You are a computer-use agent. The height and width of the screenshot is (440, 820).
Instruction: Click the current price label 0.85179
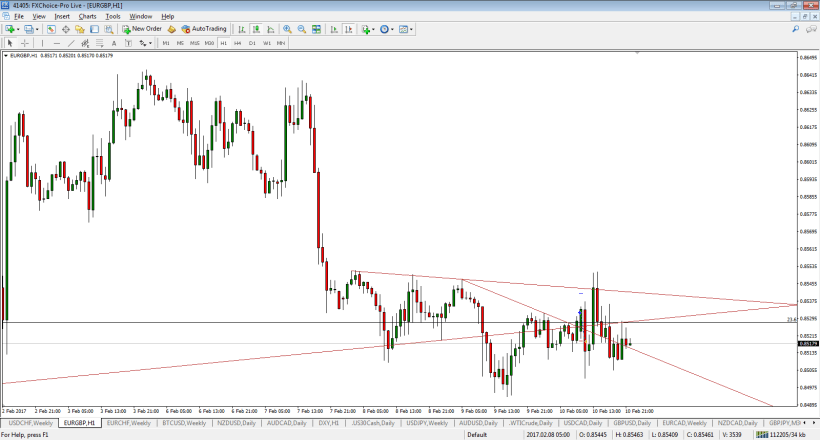pyautogui.click(x=808, y=344)
